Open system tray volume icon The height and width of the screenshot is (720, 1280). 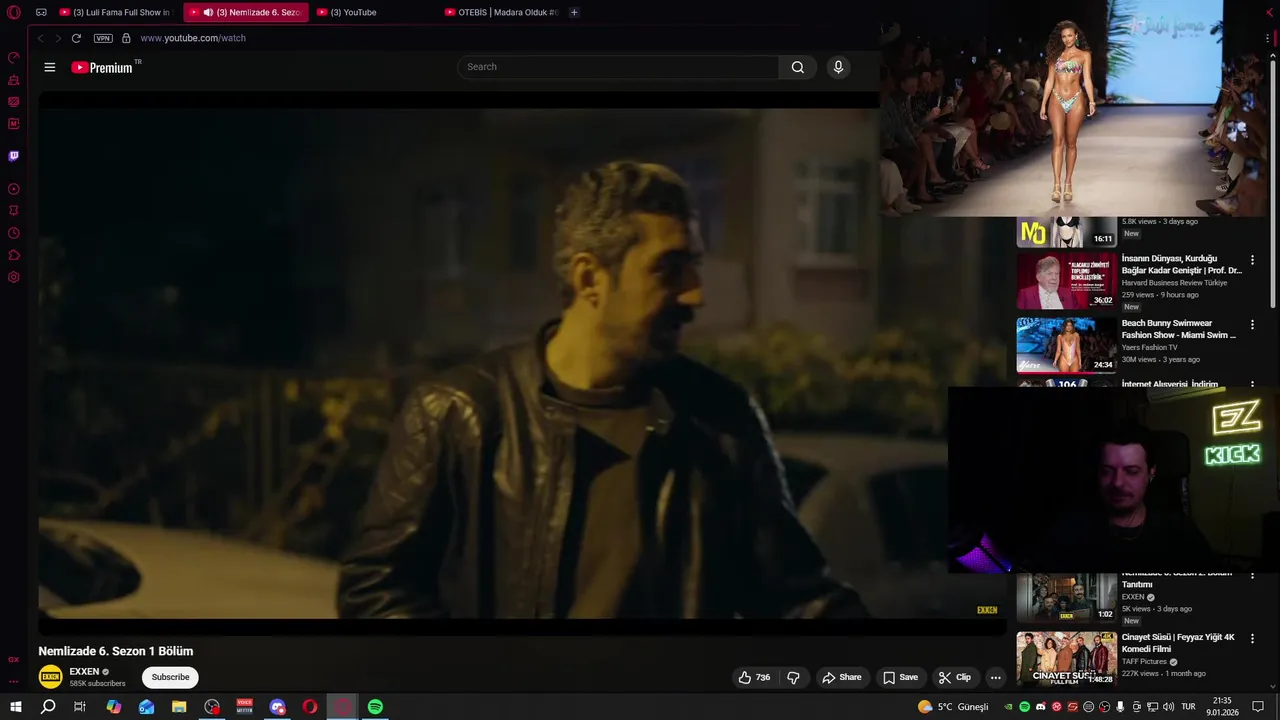click(1168, 707)
